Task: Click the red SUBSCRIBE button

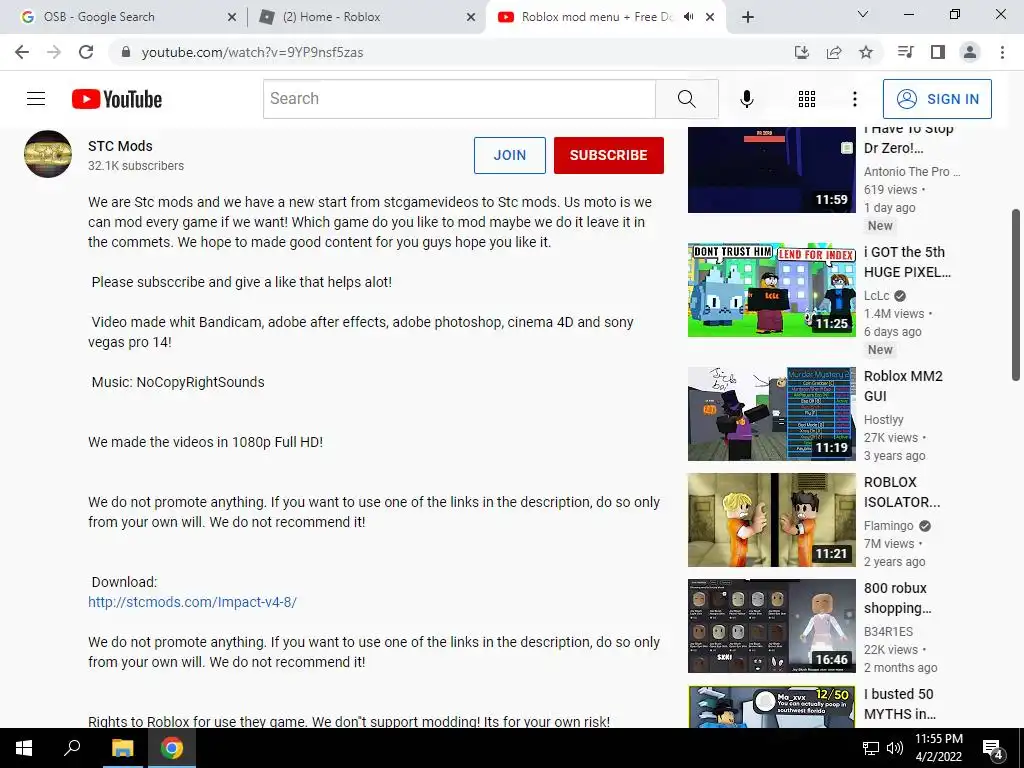Action: [x=609, y=155]
